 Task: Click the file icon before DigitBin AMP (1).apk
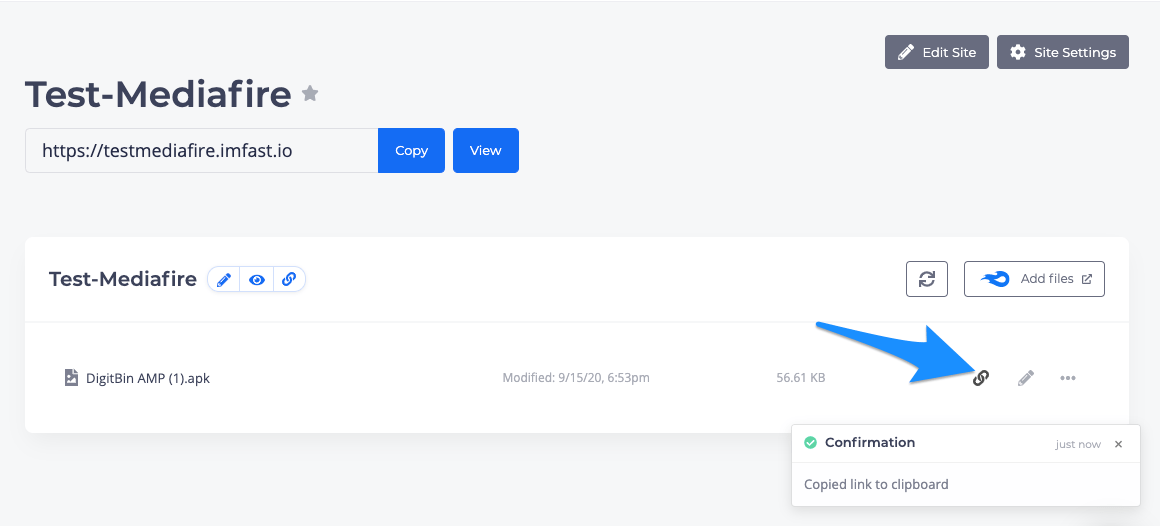click(x=71, y=378)
